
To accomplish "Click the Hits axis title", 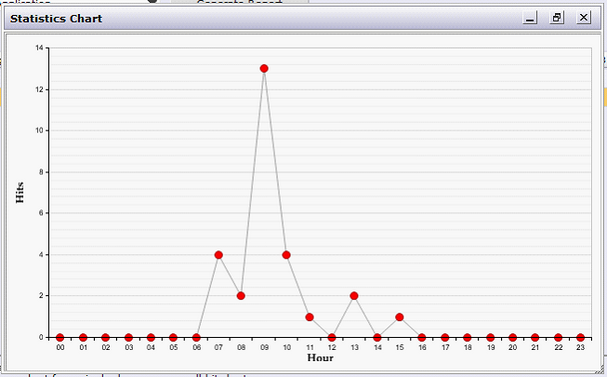I will click(x=20, y=192).
